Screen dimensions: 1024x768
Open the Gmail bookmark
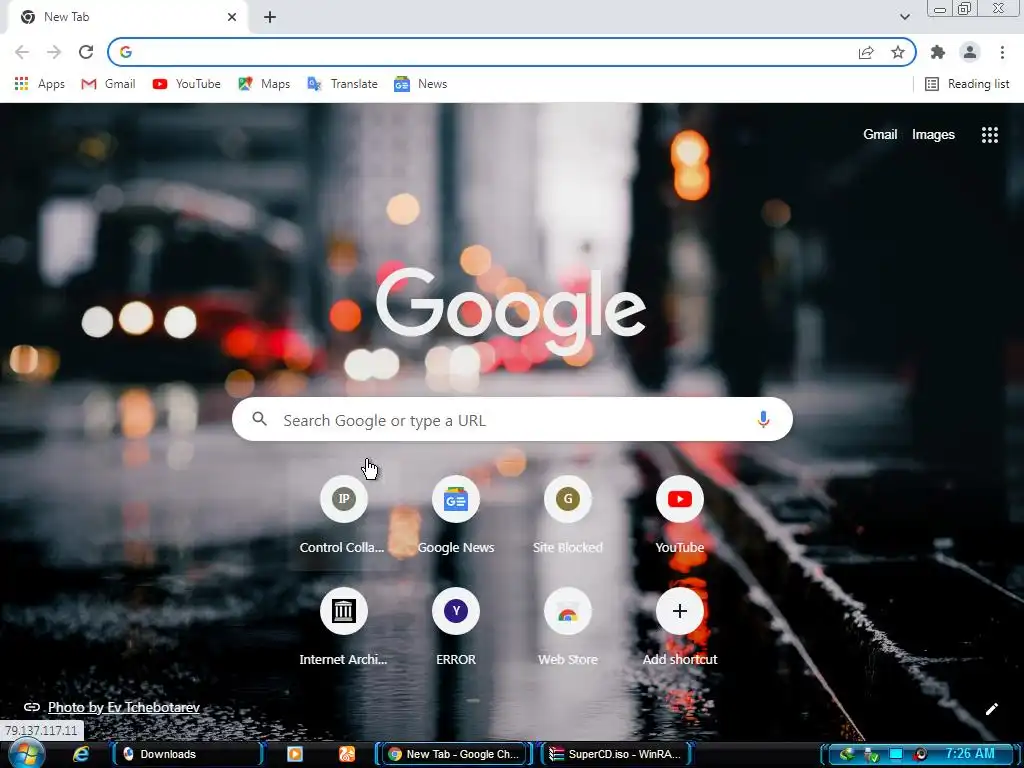tap(108, 84)
